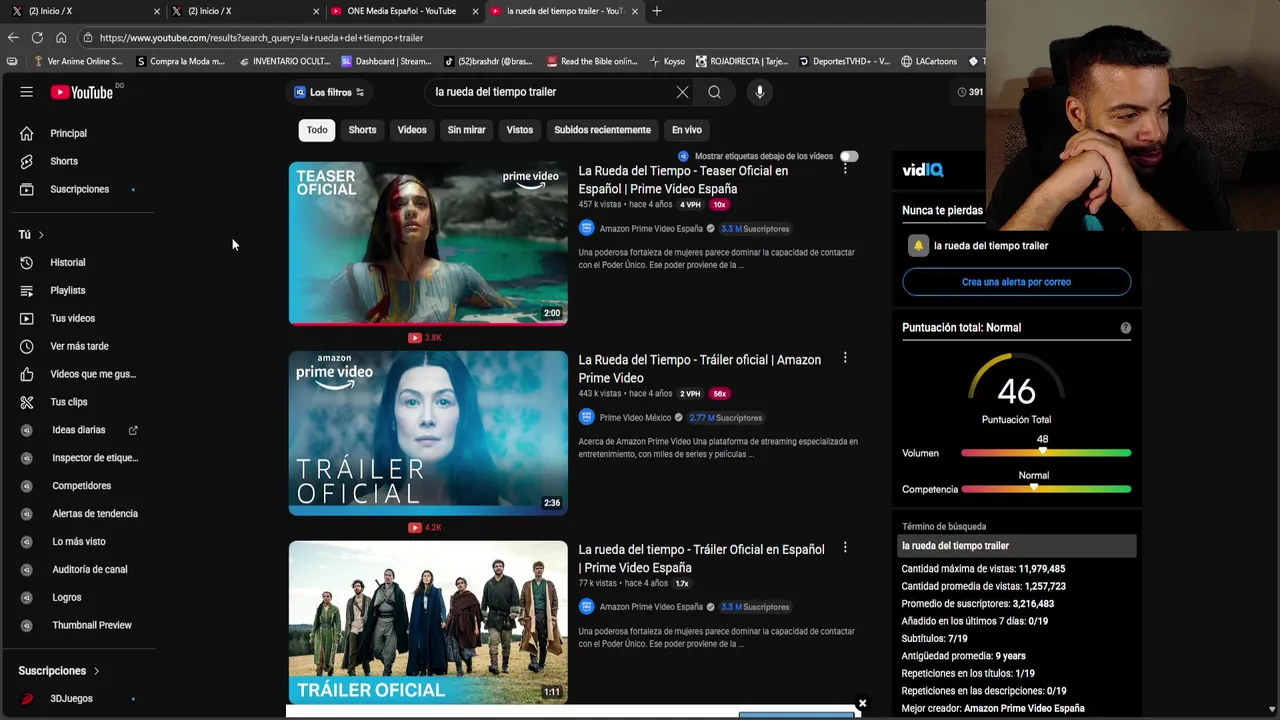The width and height of the screenshot is (1280, 720).
Task: Click the magnifier search button
Action: click(714, 92)
